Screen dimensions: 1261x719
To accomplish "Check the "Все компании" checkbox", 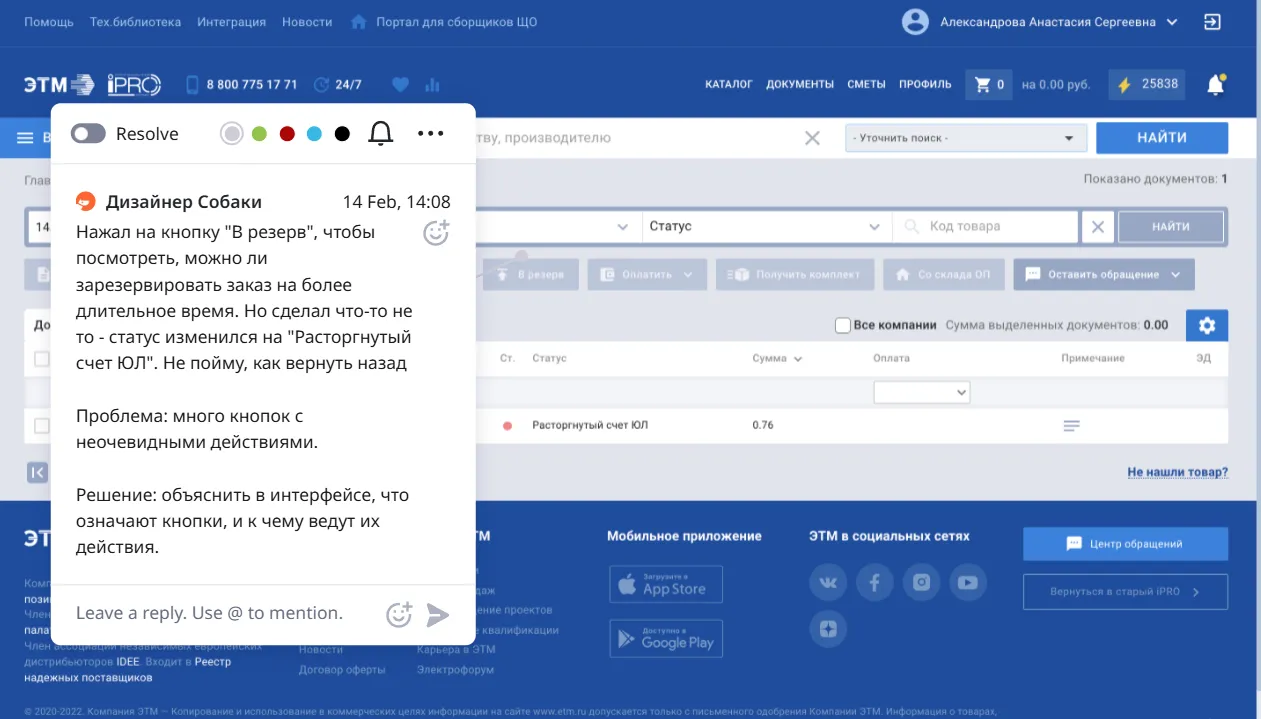I will point(843,325).
